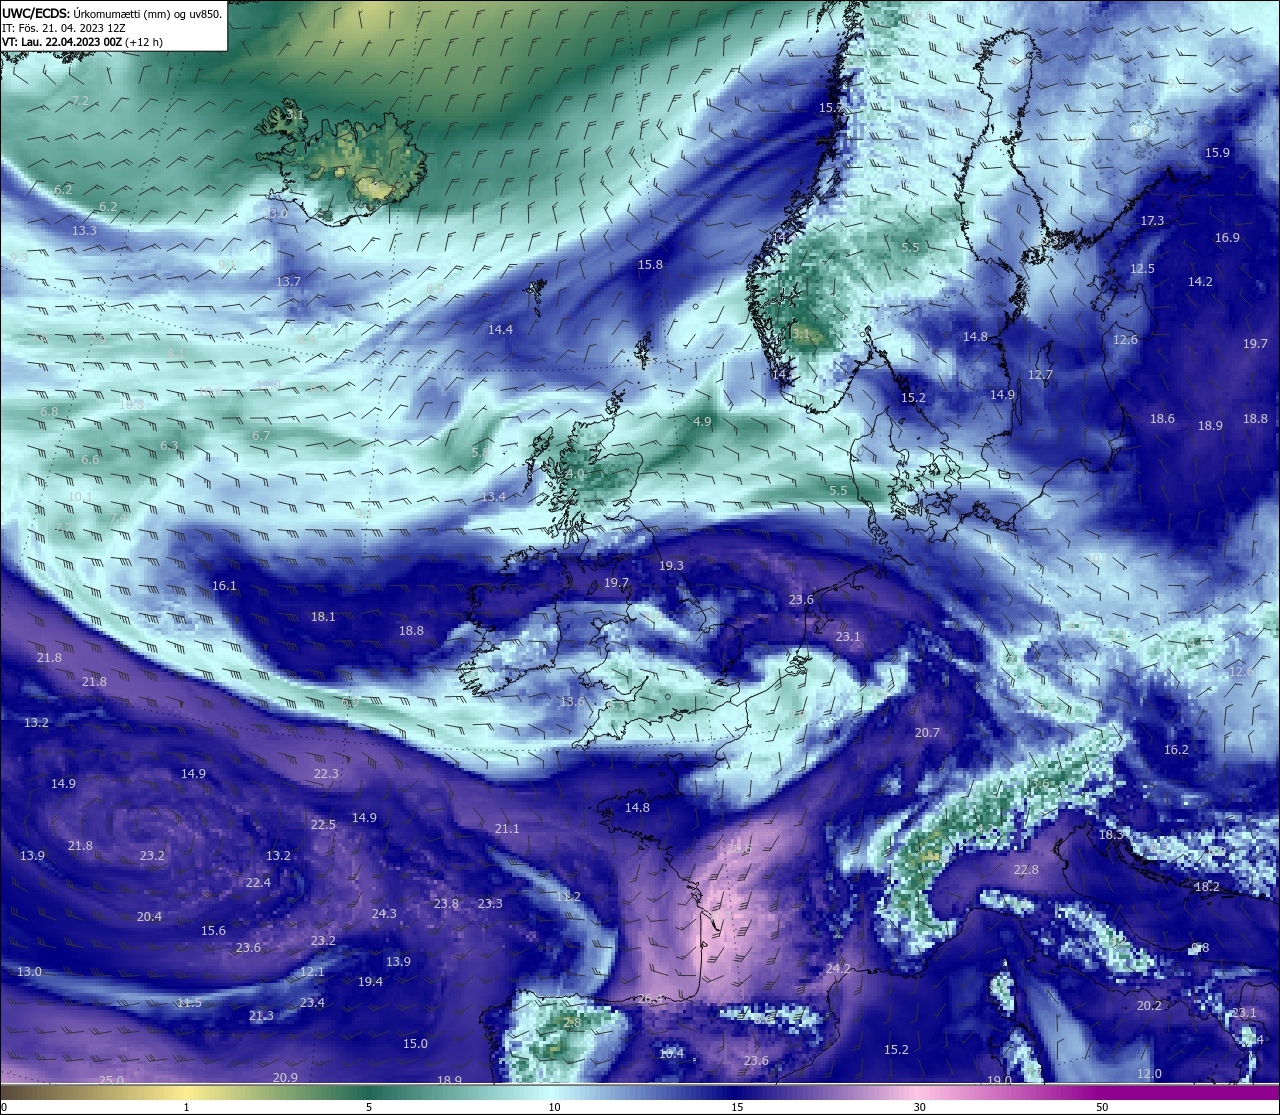Click the value 23.8 west of Iberia
The image size is (1280, 1115).
click(446, 904)
